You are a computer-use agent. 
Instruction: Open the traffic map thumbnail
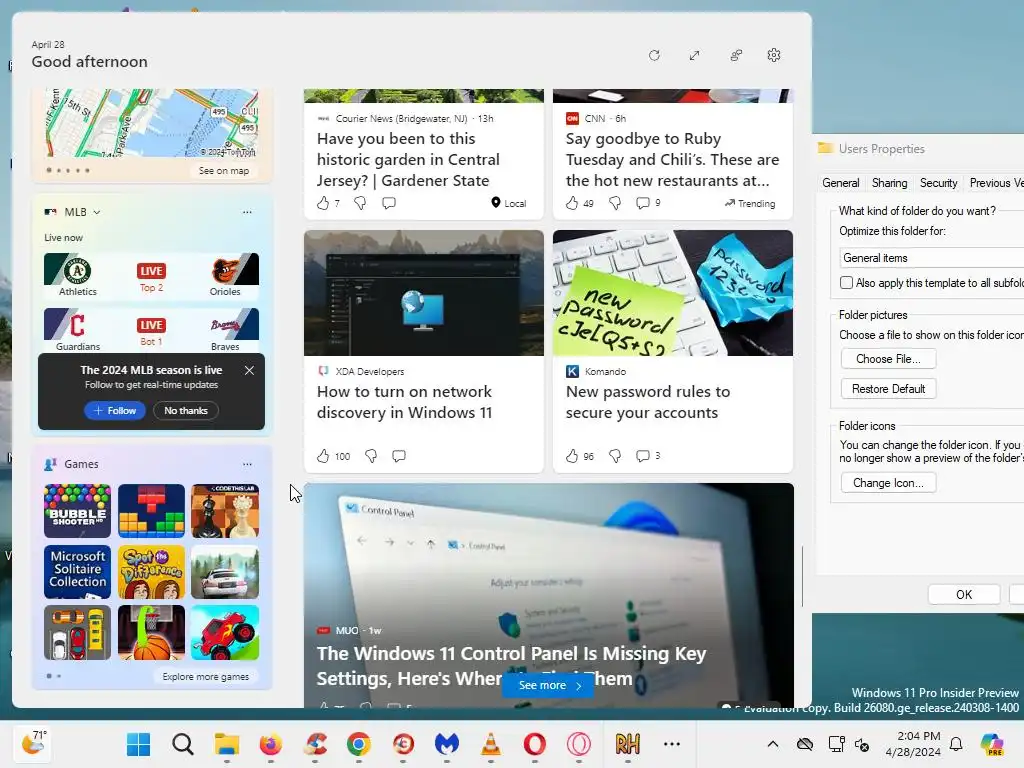[152, 123]
